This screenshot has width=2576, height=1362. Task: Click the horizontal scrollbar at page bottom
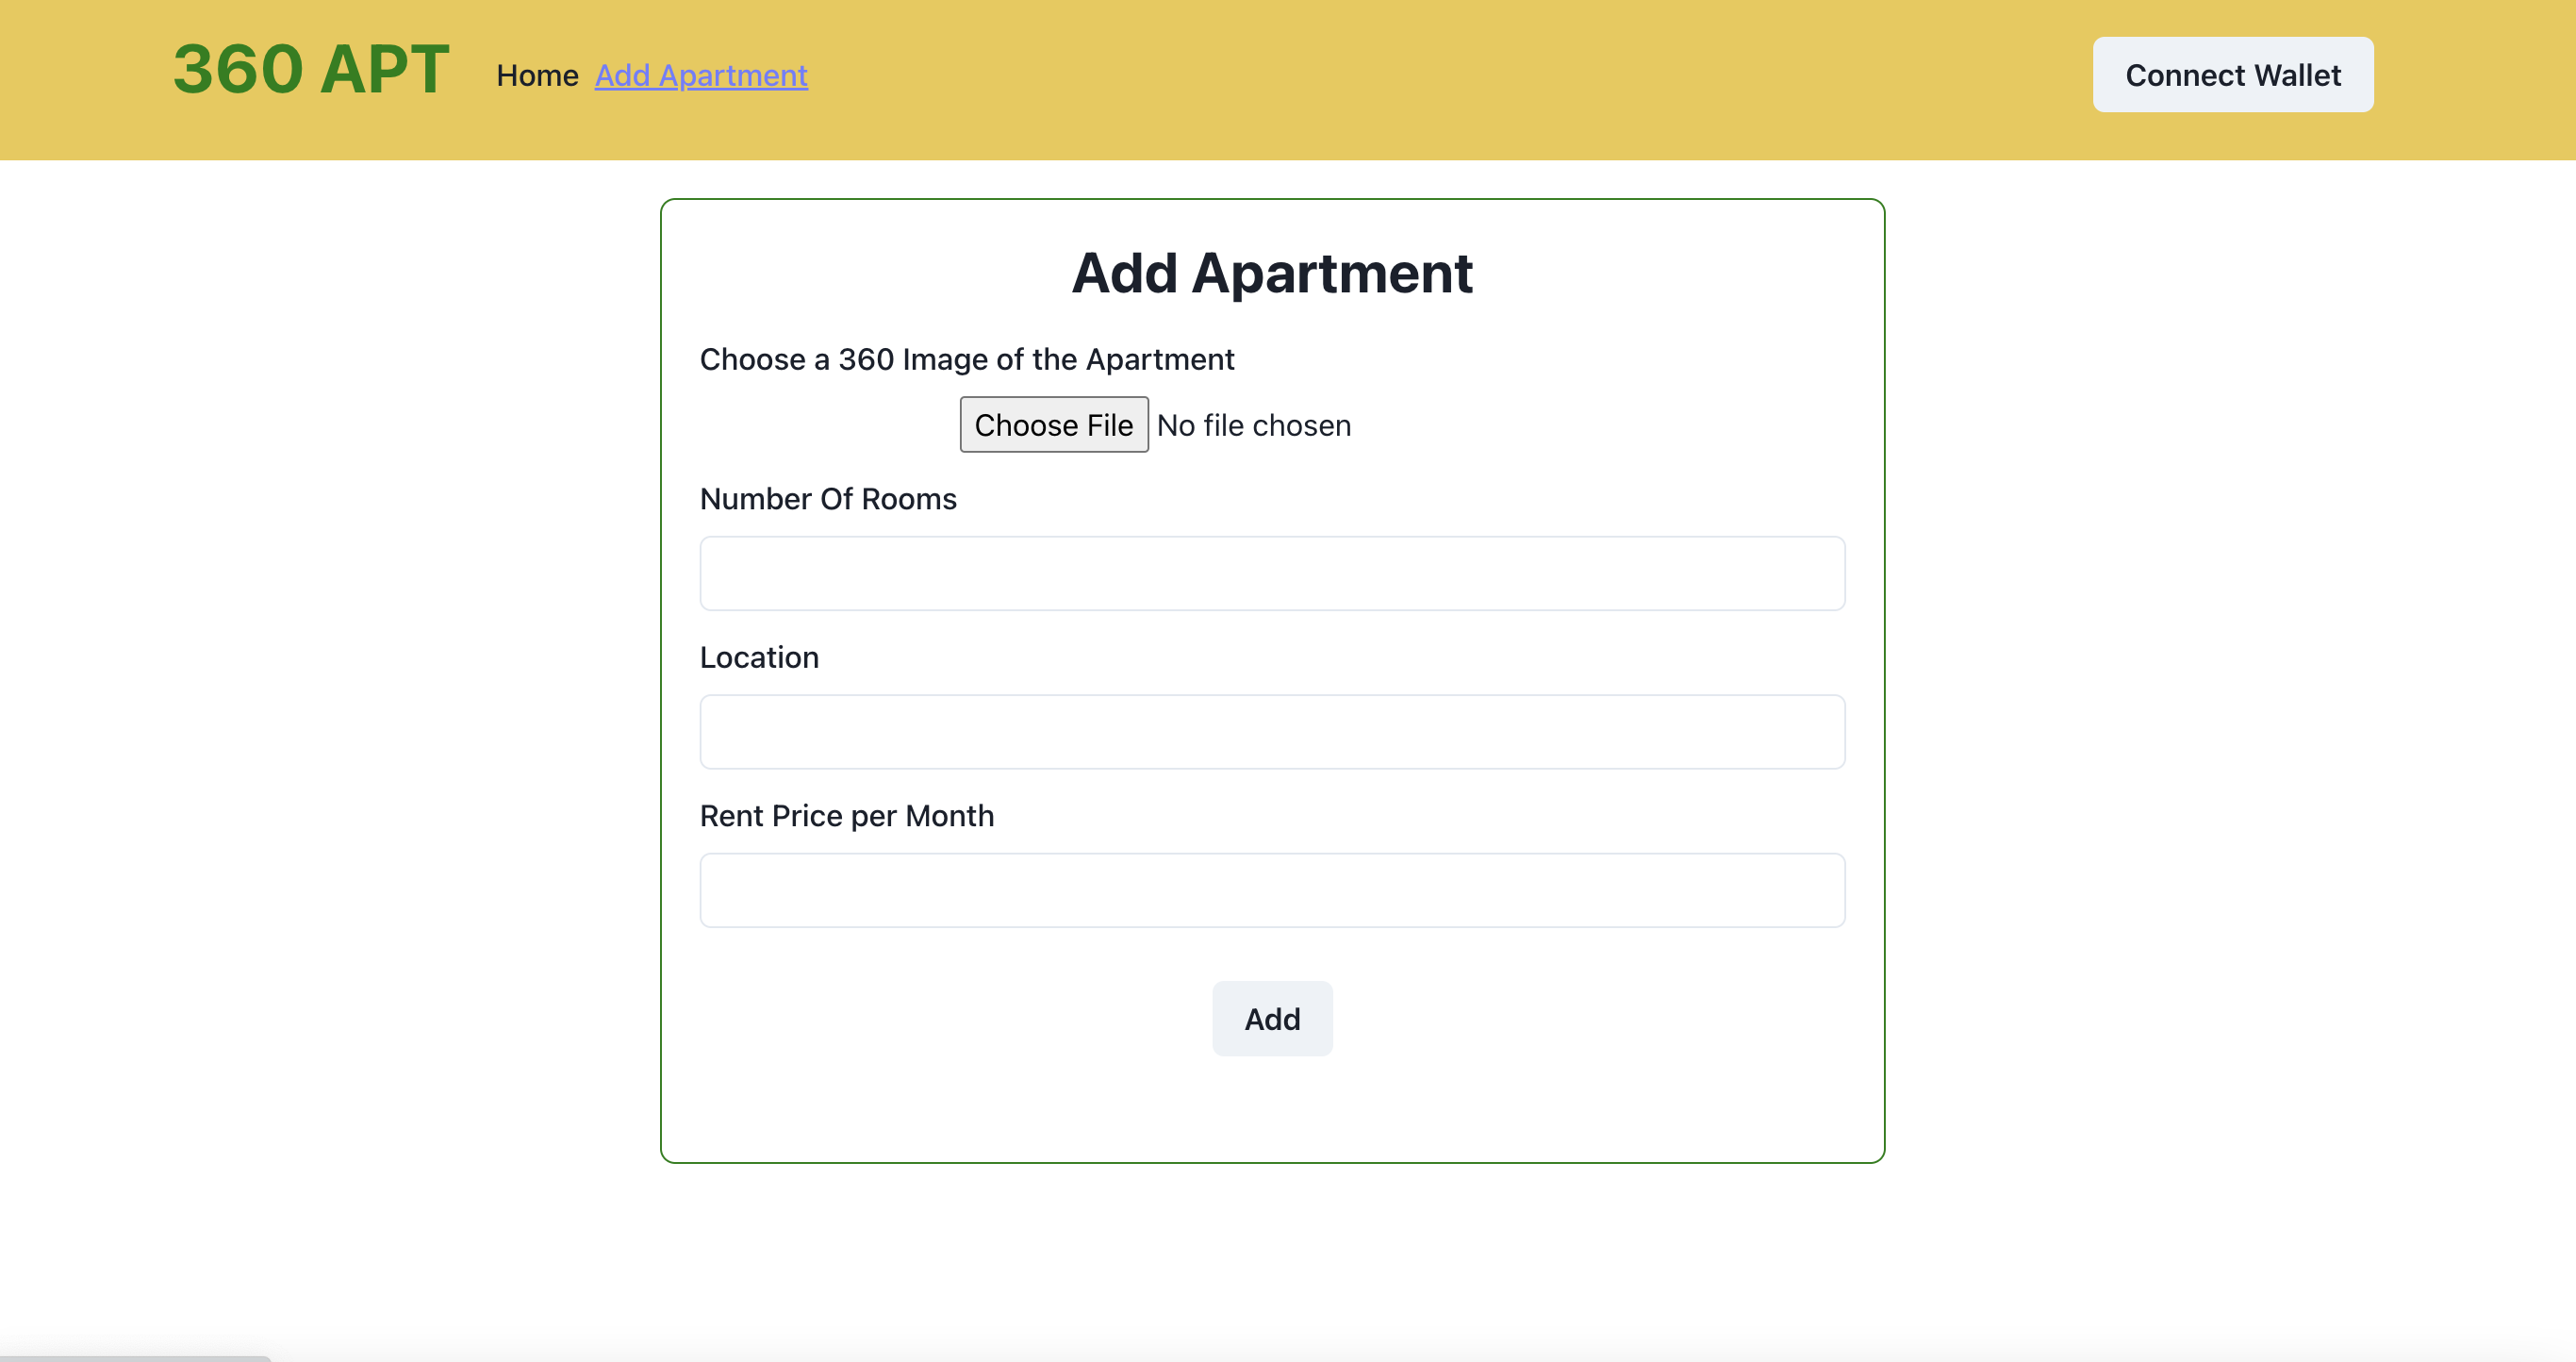[x=135, y=1357]
